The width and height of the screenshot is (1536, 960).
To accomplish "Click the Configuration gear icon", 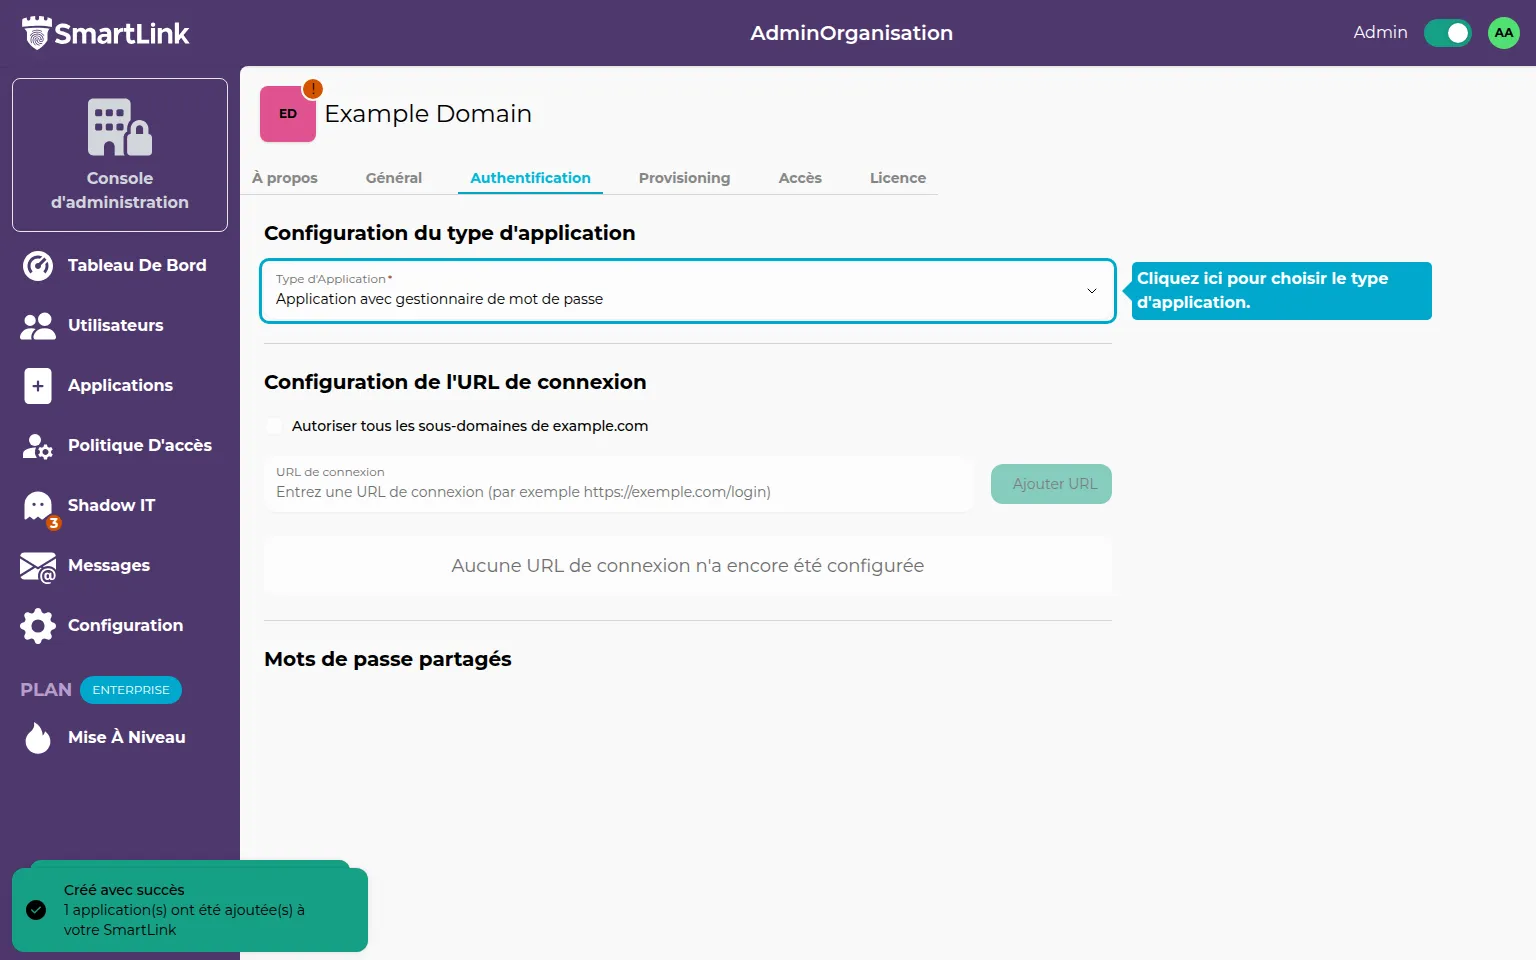I will point(38,626).
